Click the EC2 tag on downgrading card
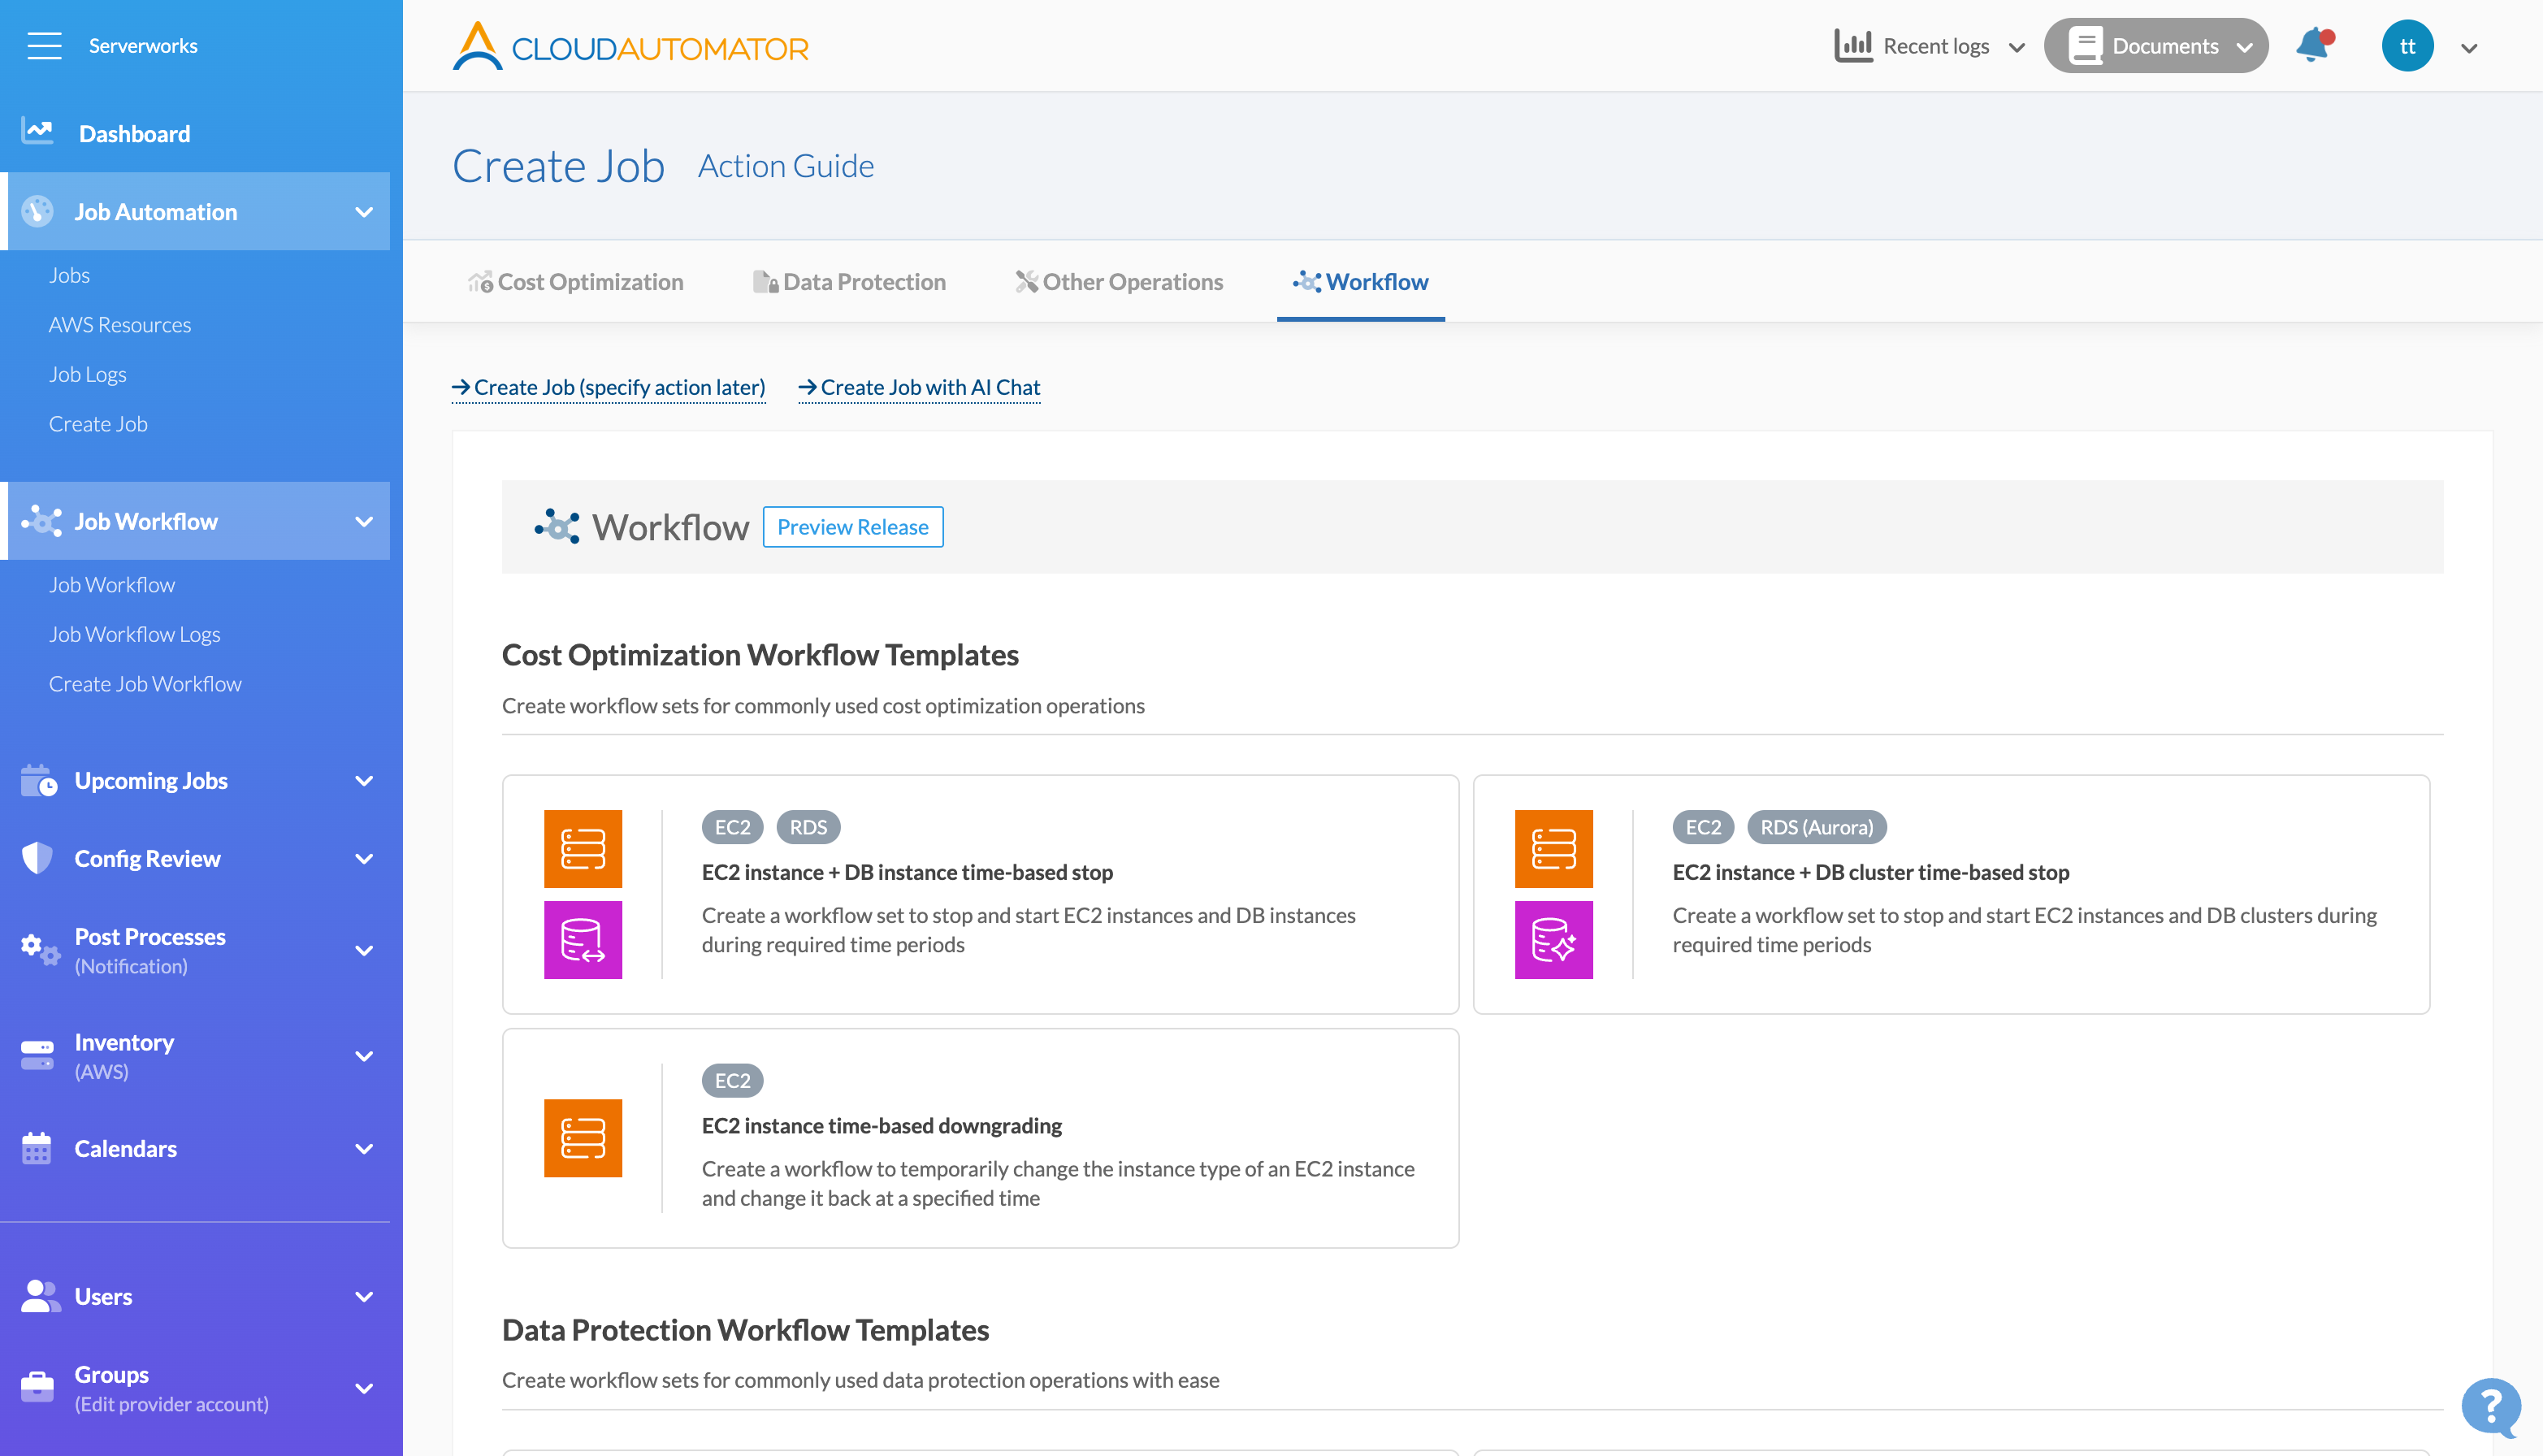 [x=733, y=1080]
